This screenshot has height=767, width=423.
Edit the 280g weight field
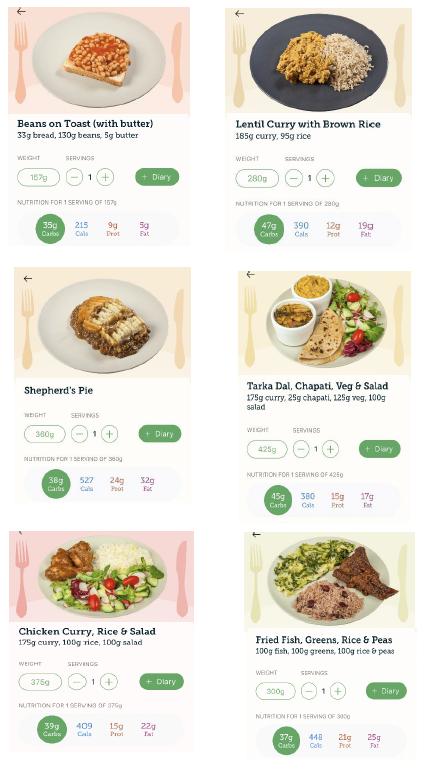tap(257, 178)
